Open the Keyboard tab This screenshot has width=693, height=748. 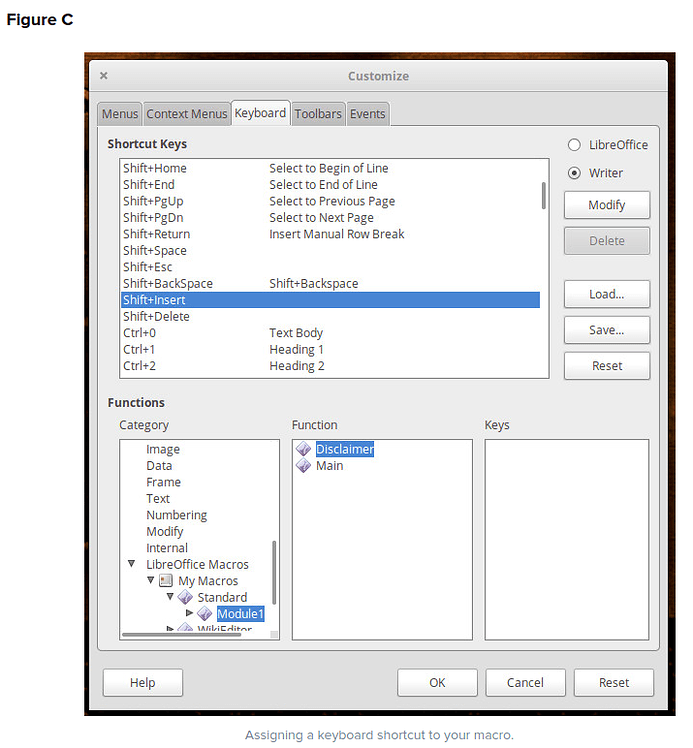pyautogui.click(x=260, y=113)
